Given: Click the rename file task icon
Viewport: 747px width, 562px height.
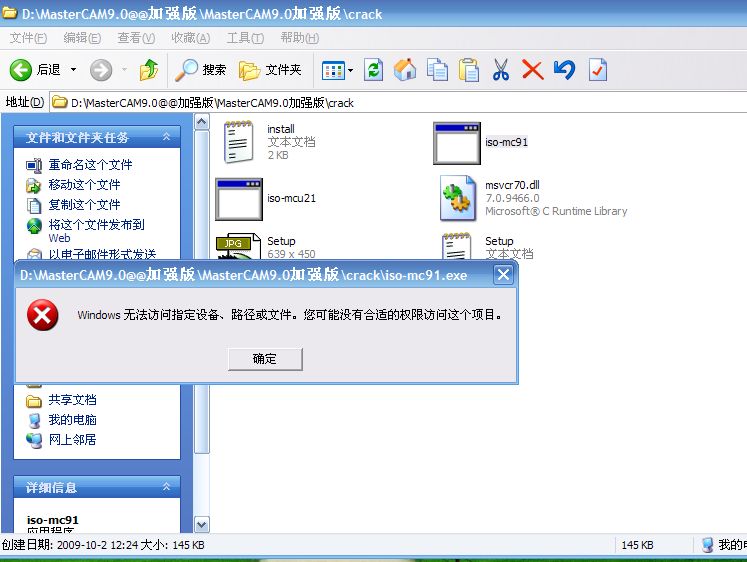Looking at the screenshot, I should tap(34, 165).
